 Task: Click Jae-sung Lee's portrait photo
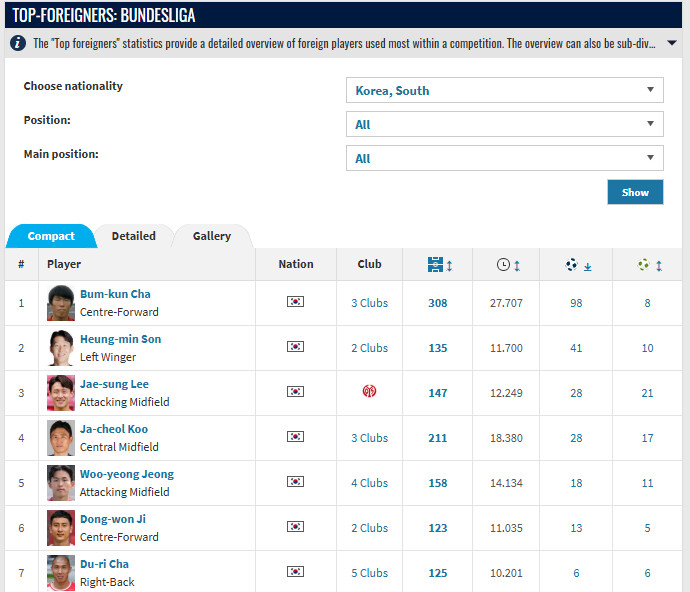point(61,393)
